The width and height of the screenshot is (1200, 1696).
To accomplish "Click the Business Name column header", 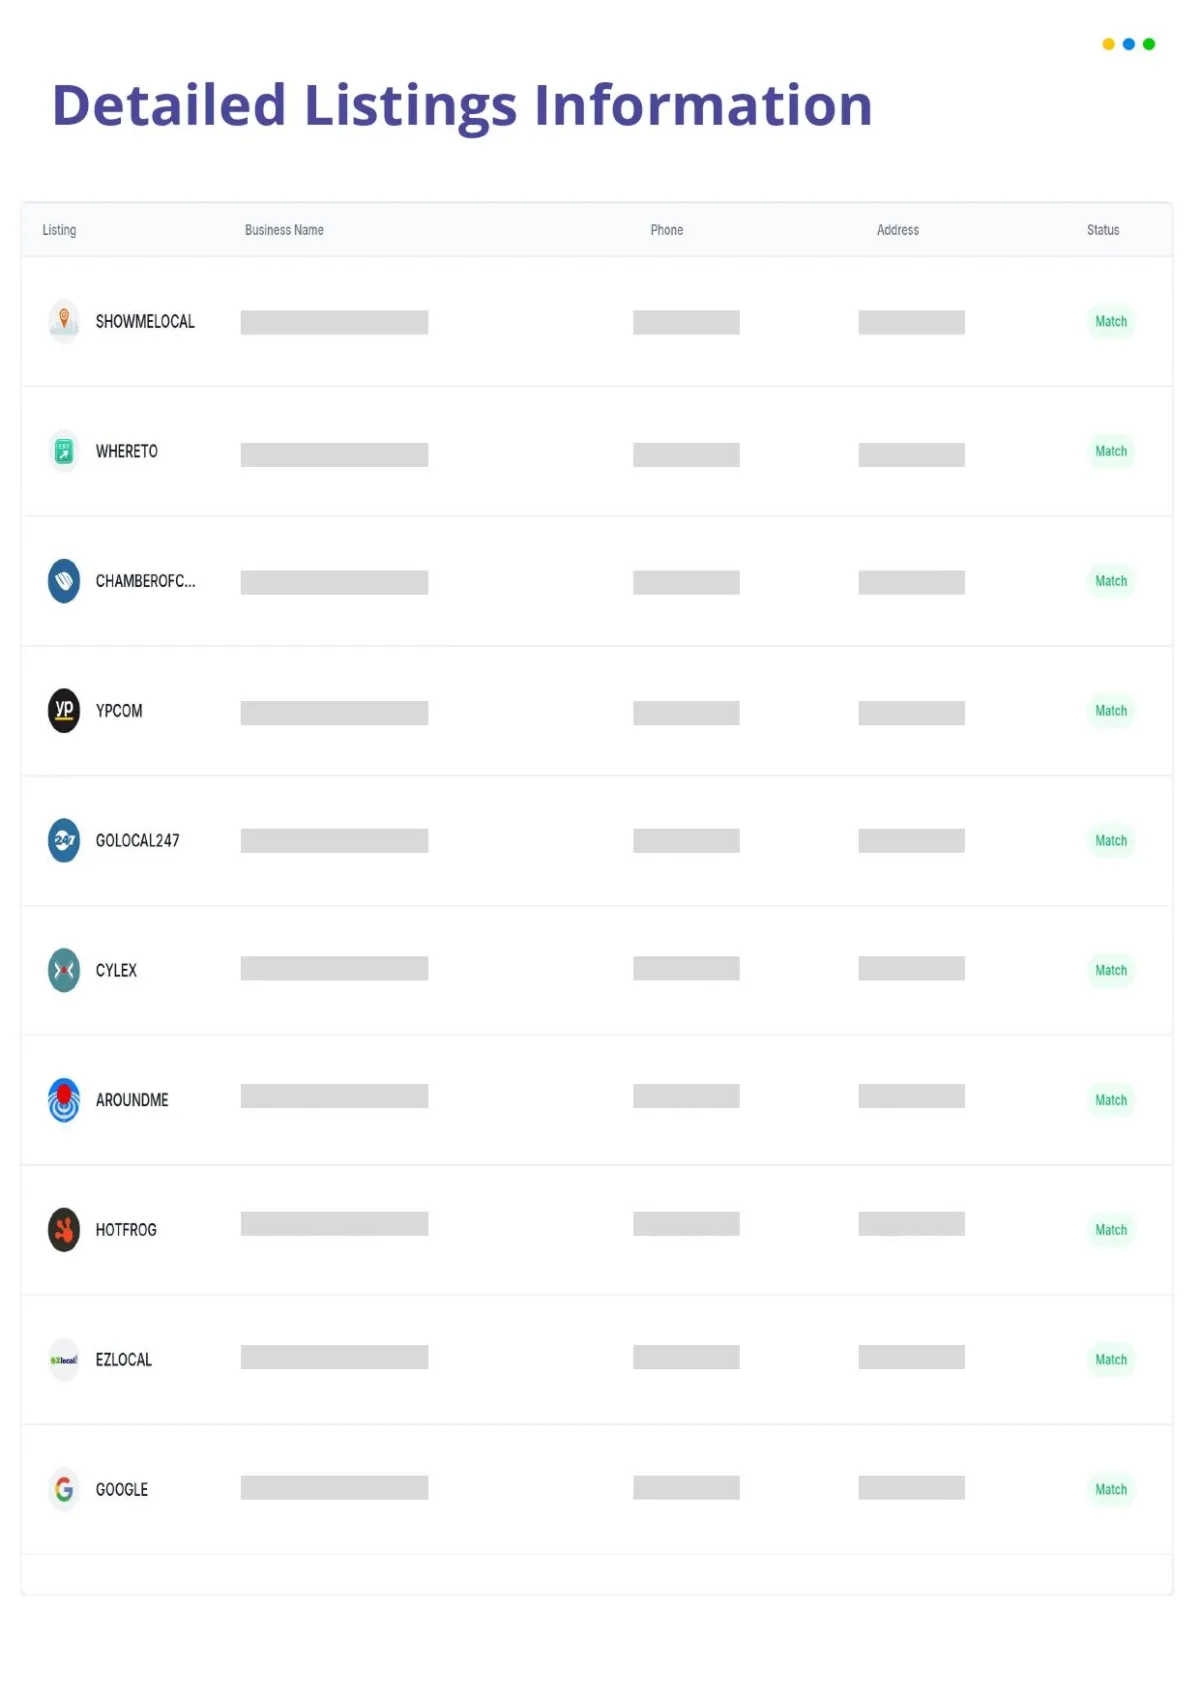I will pyautogui.click(x=284, y=230).
